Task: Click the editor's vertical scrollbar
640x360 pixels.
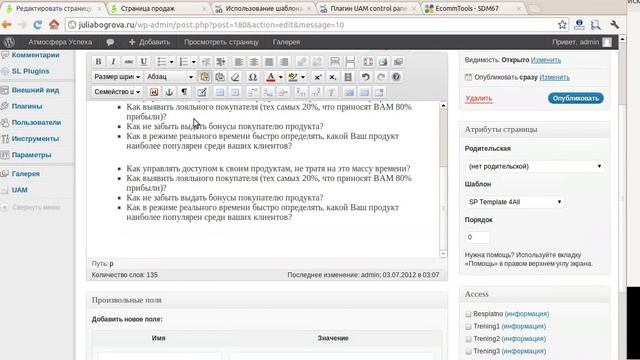Action: pyautogui.click(x=443, y=180)
